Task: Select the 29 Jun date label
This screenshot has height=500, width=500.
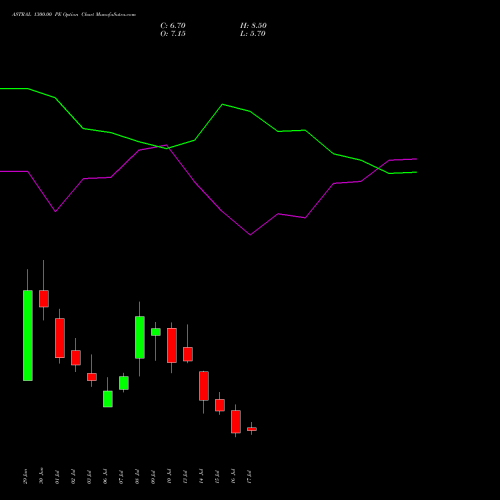Action: click(26, 476)
